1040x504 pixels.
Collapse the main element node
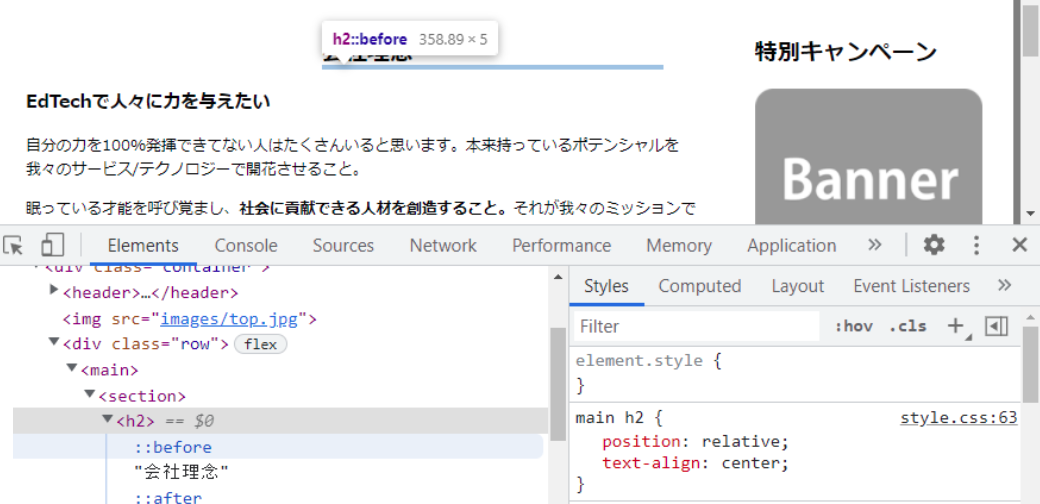(72, 367)
